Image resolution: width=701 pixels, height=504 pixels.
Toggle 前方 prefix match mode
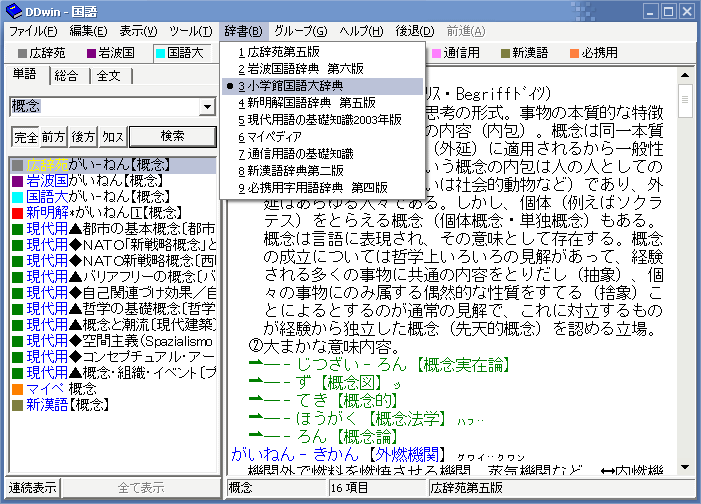(53, 137)
